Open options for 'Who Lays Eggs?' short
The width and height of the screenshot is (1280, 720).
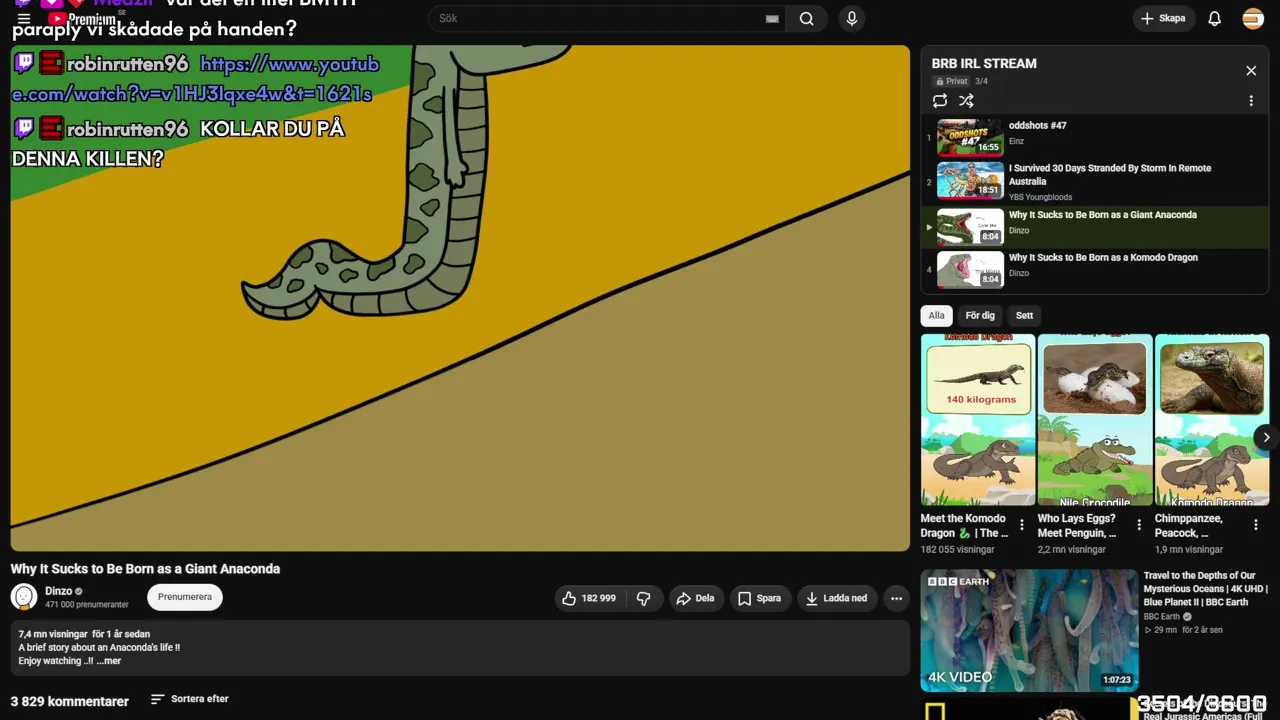click(x=1139, y=525)
